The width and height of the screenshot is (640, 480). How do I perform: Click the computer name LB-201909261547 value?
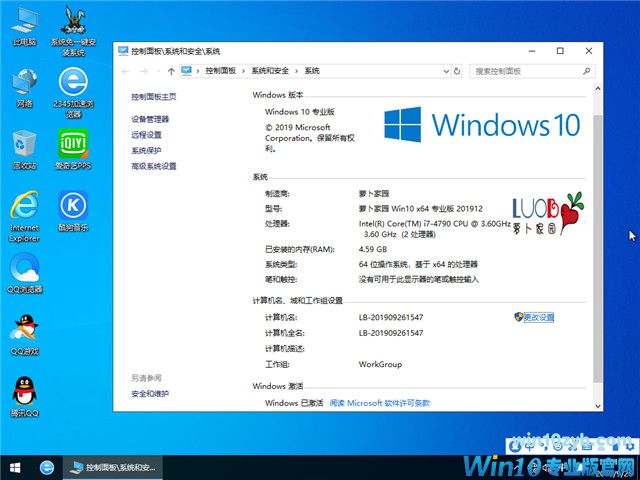click(391, 317)
